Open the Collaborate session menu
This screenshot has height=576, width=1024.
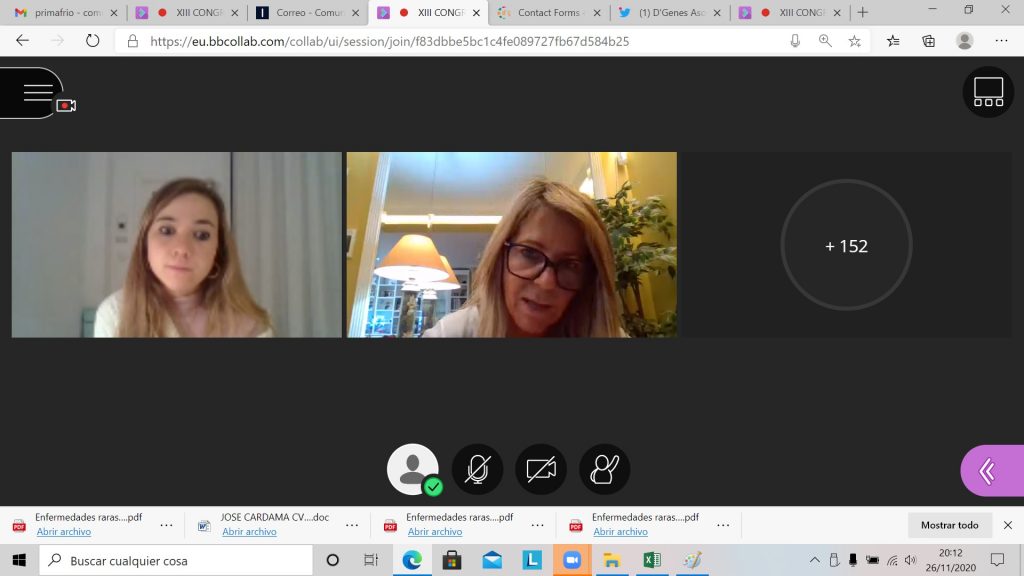[x=38, y=93]
